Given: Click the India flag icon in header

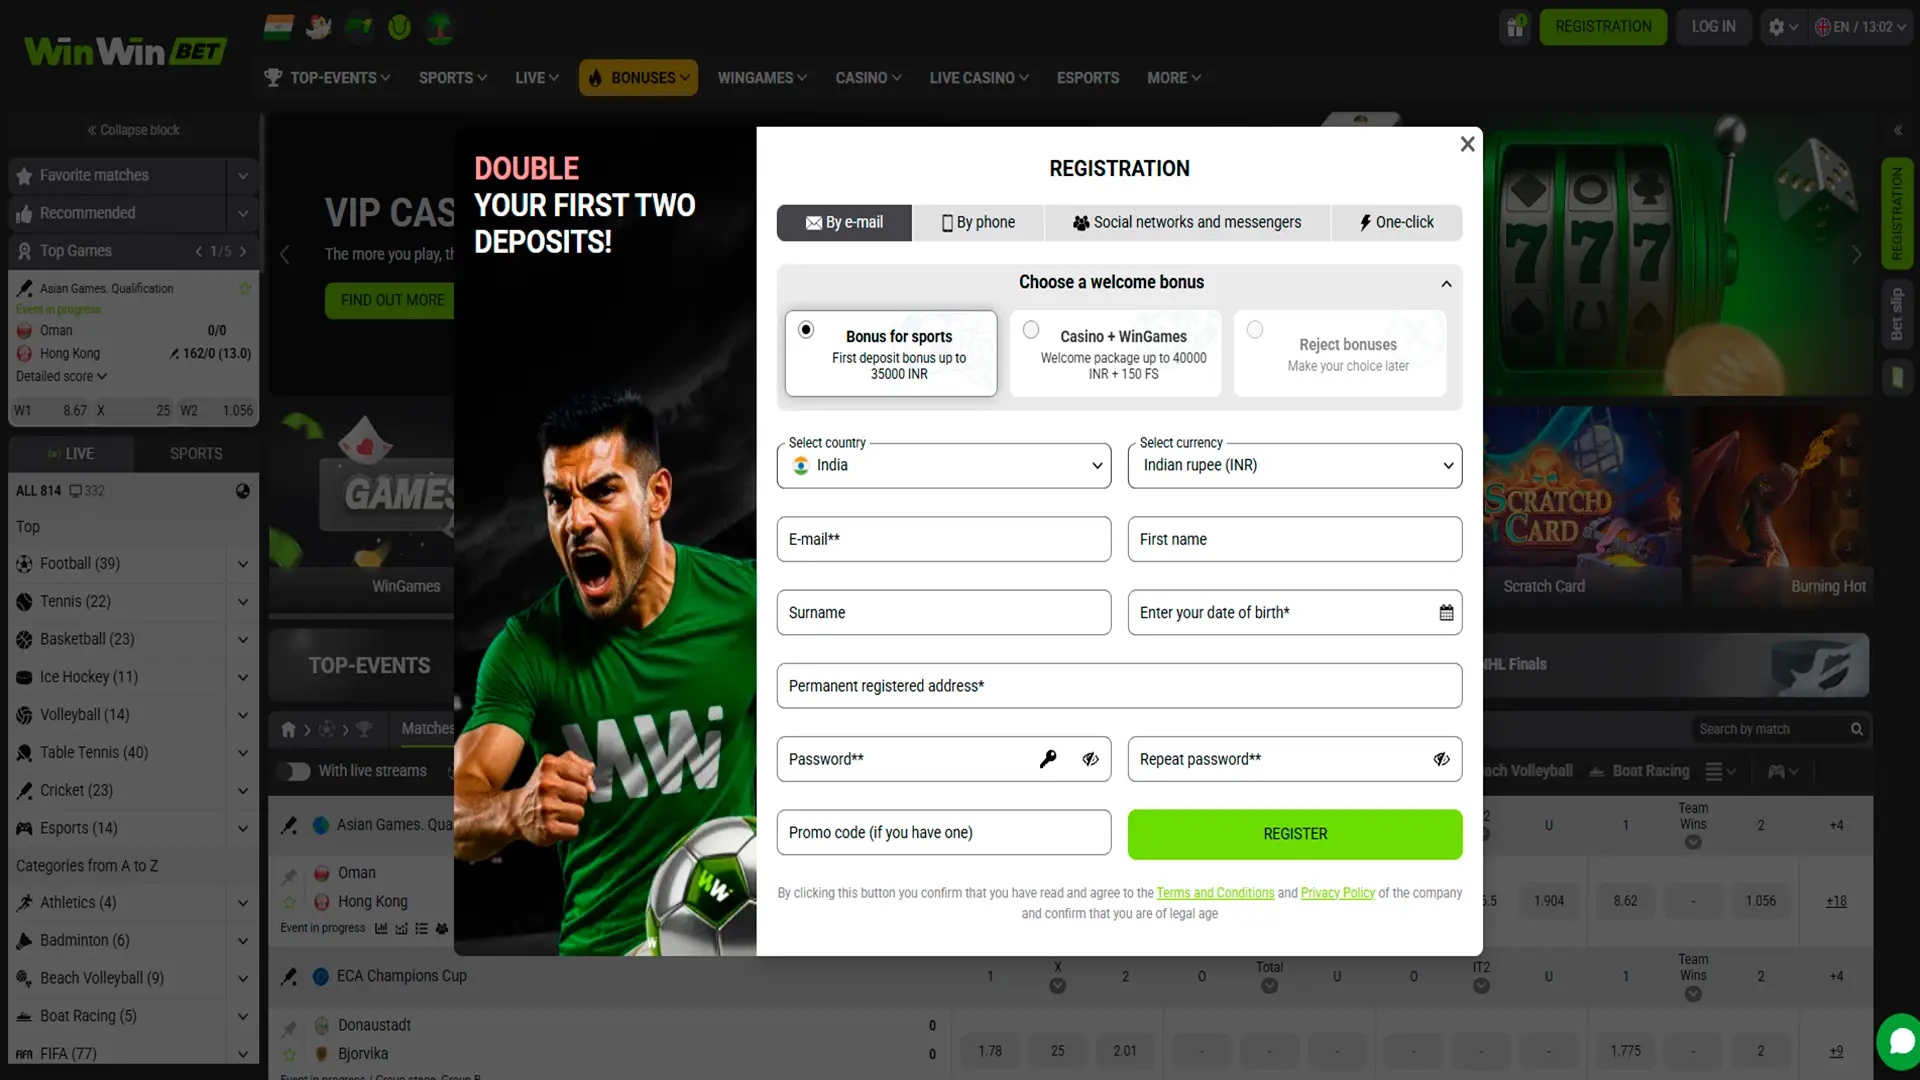Looking at the screenshot, I should (279, 27).
